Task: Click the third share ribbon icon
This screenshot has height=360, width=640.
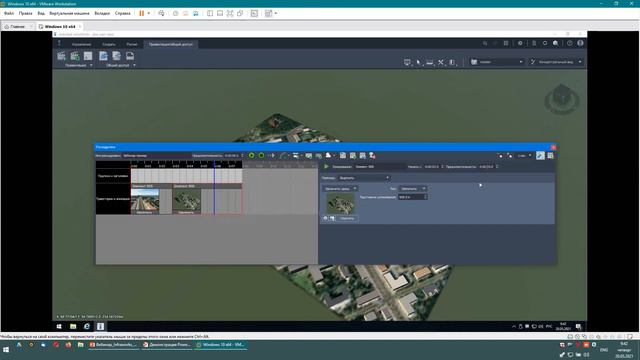Action: (x=130, y=56)
